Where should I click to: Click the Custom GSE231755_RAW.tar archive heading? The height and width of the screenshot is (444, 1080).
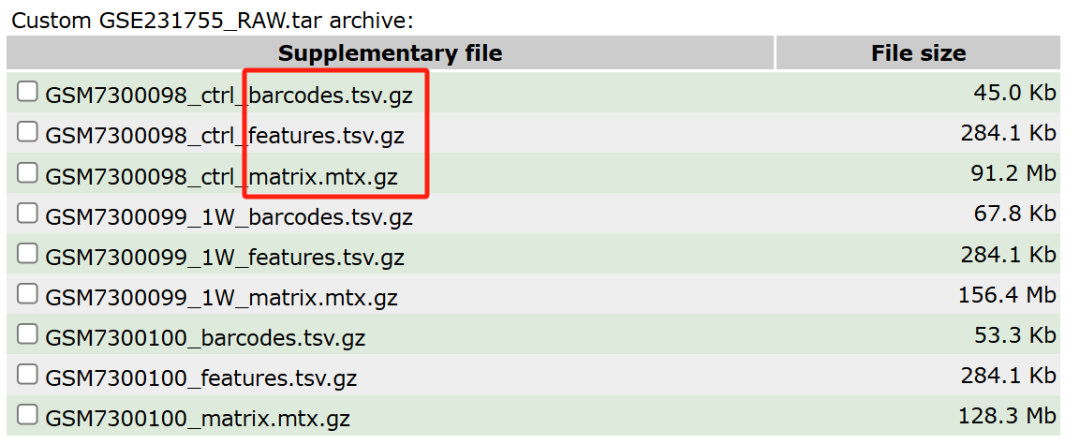(212, 19)
